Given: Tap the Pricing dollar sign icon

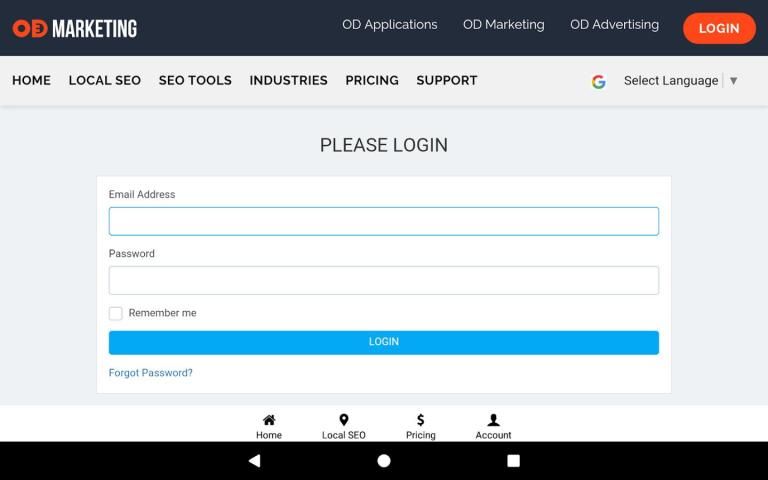Looking at the screenshot, I should (x=420, y=421).
